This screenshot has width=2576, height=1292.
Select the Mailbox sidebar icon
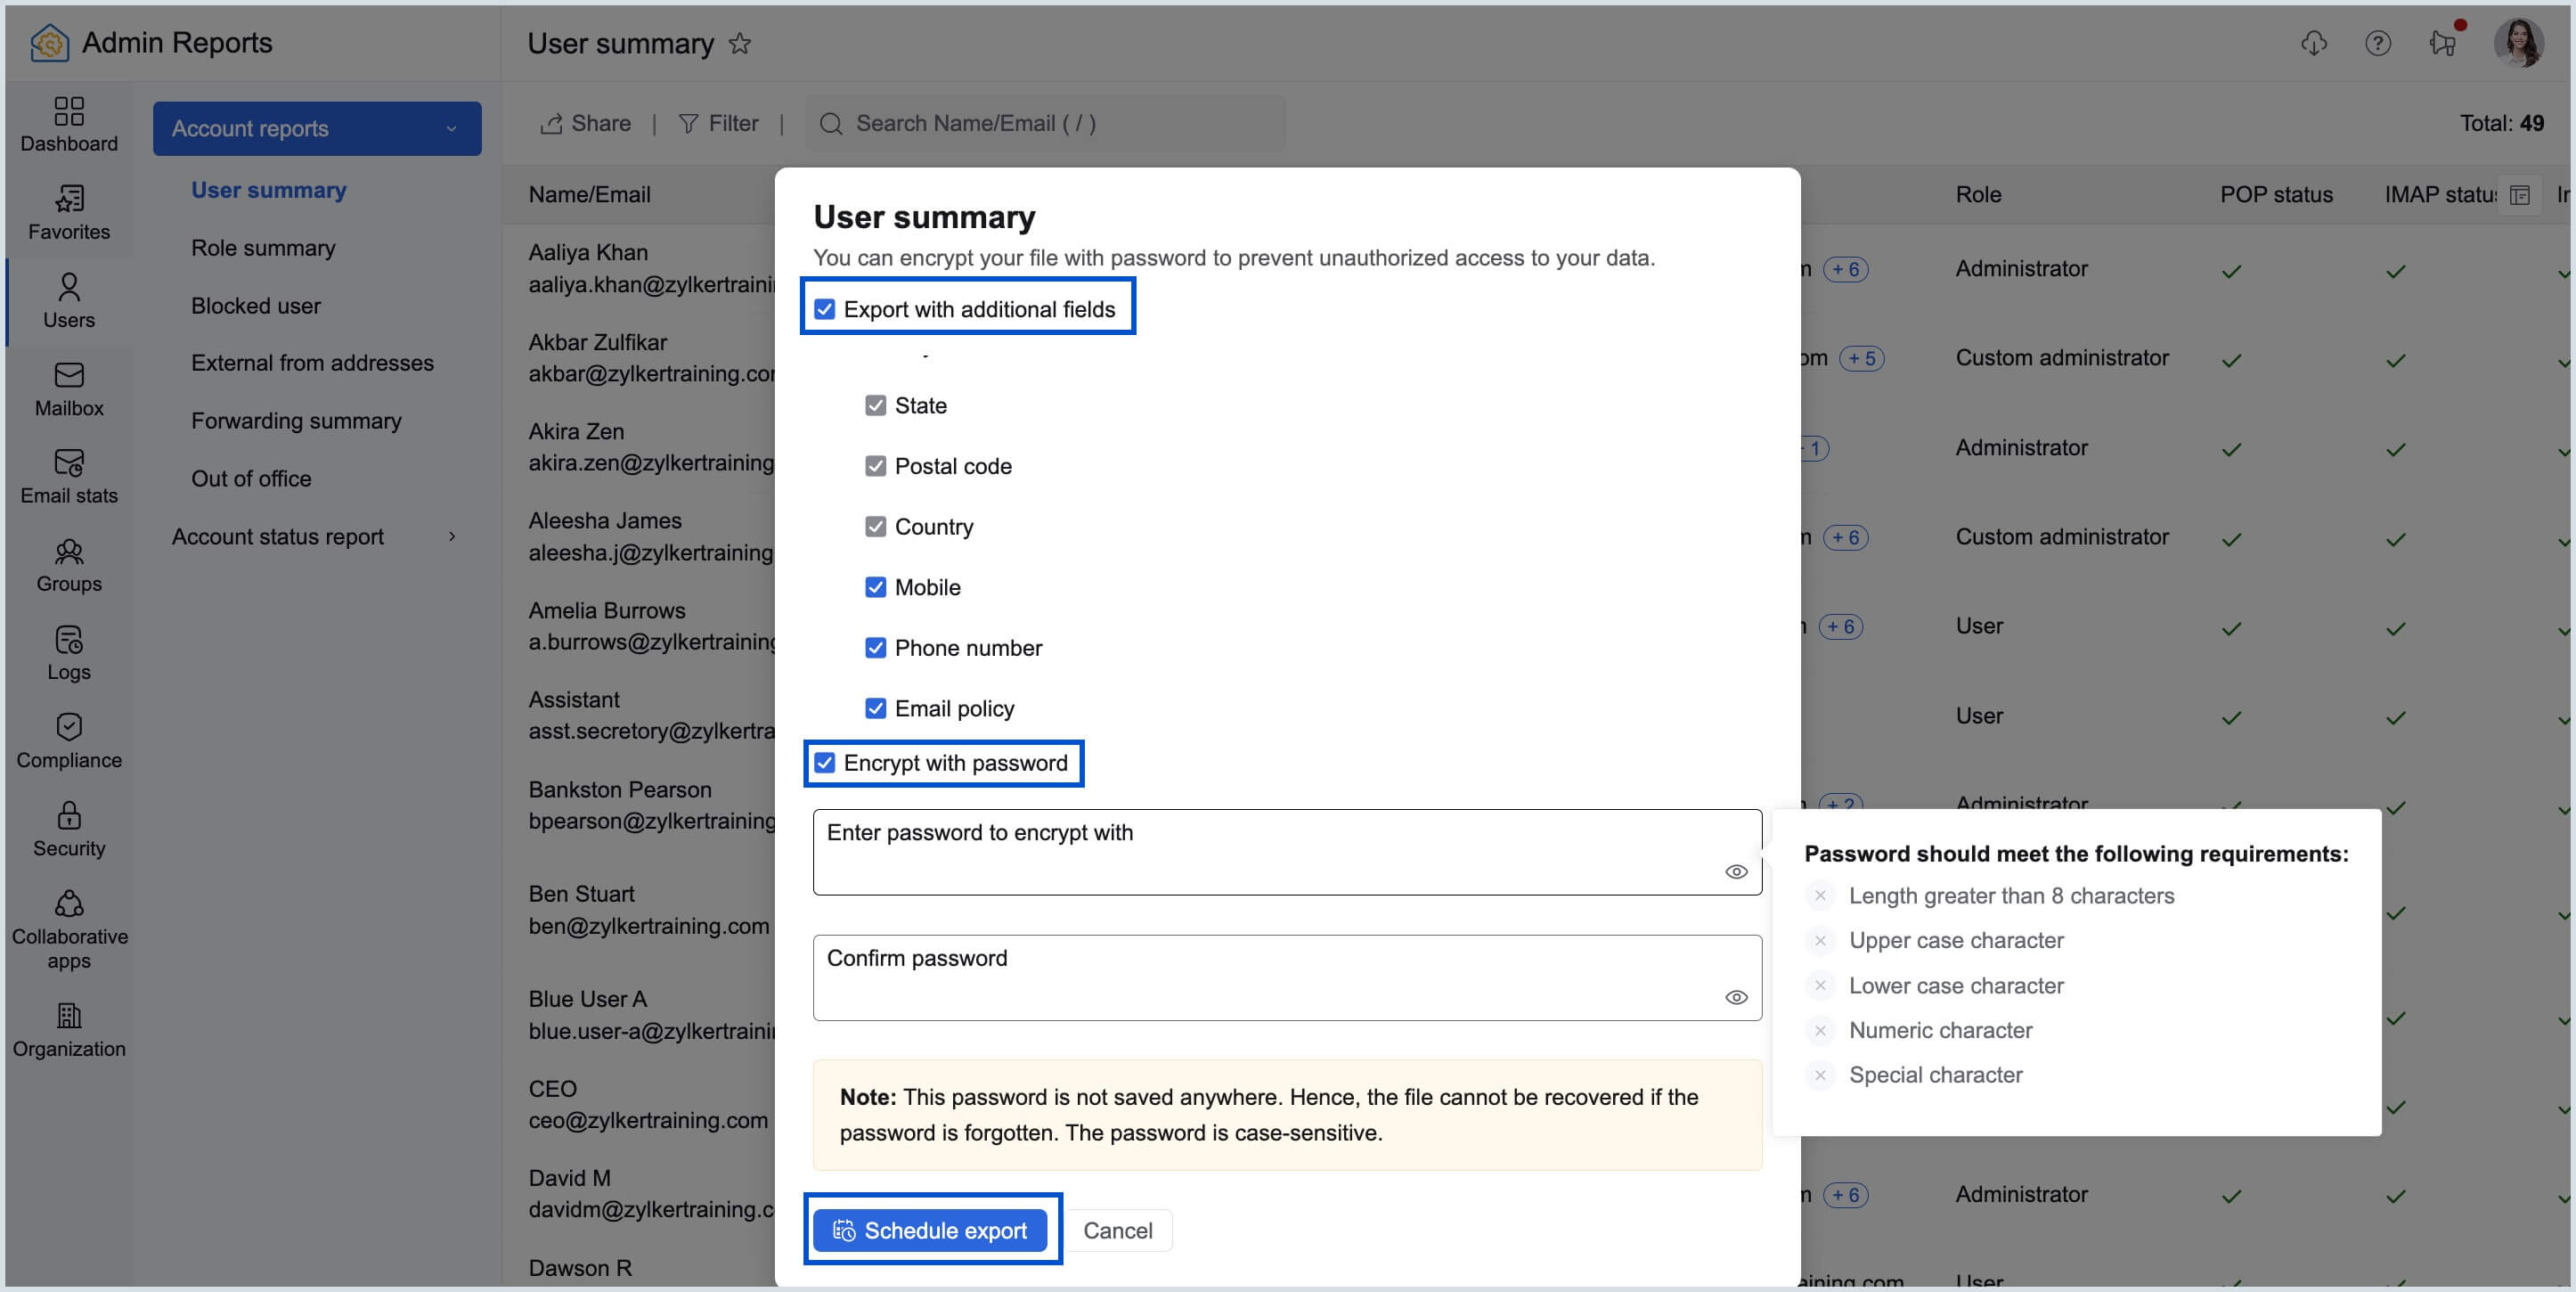[68, 388]
